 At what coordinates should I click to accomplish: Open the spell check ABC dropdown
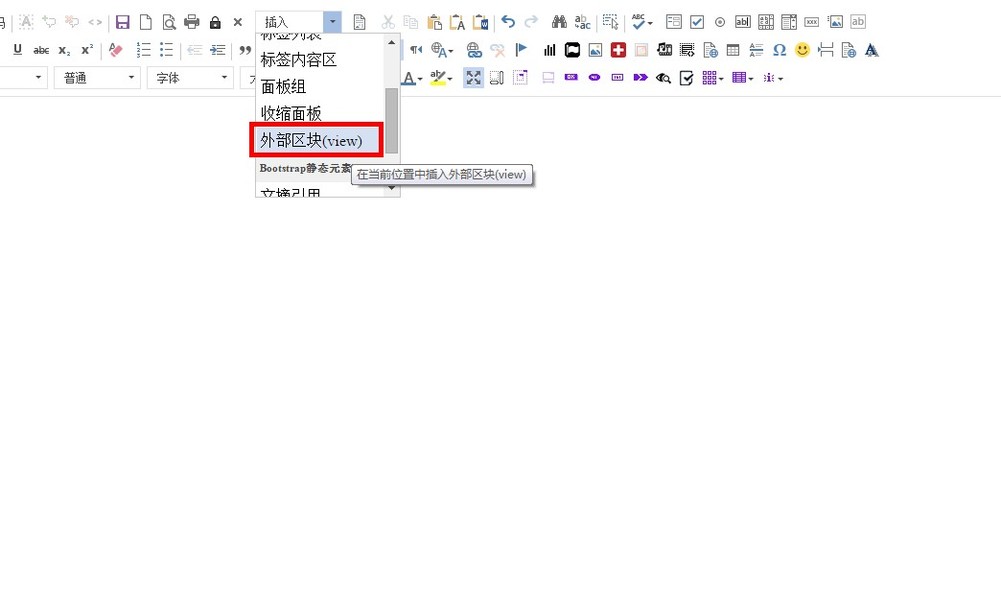[642, 22]
